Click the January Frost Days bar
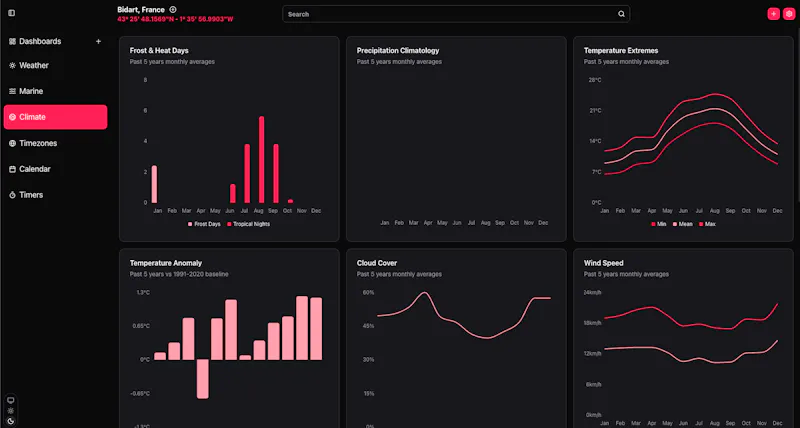The width and height of the screenshot is (800, 428). coord(155,185)
